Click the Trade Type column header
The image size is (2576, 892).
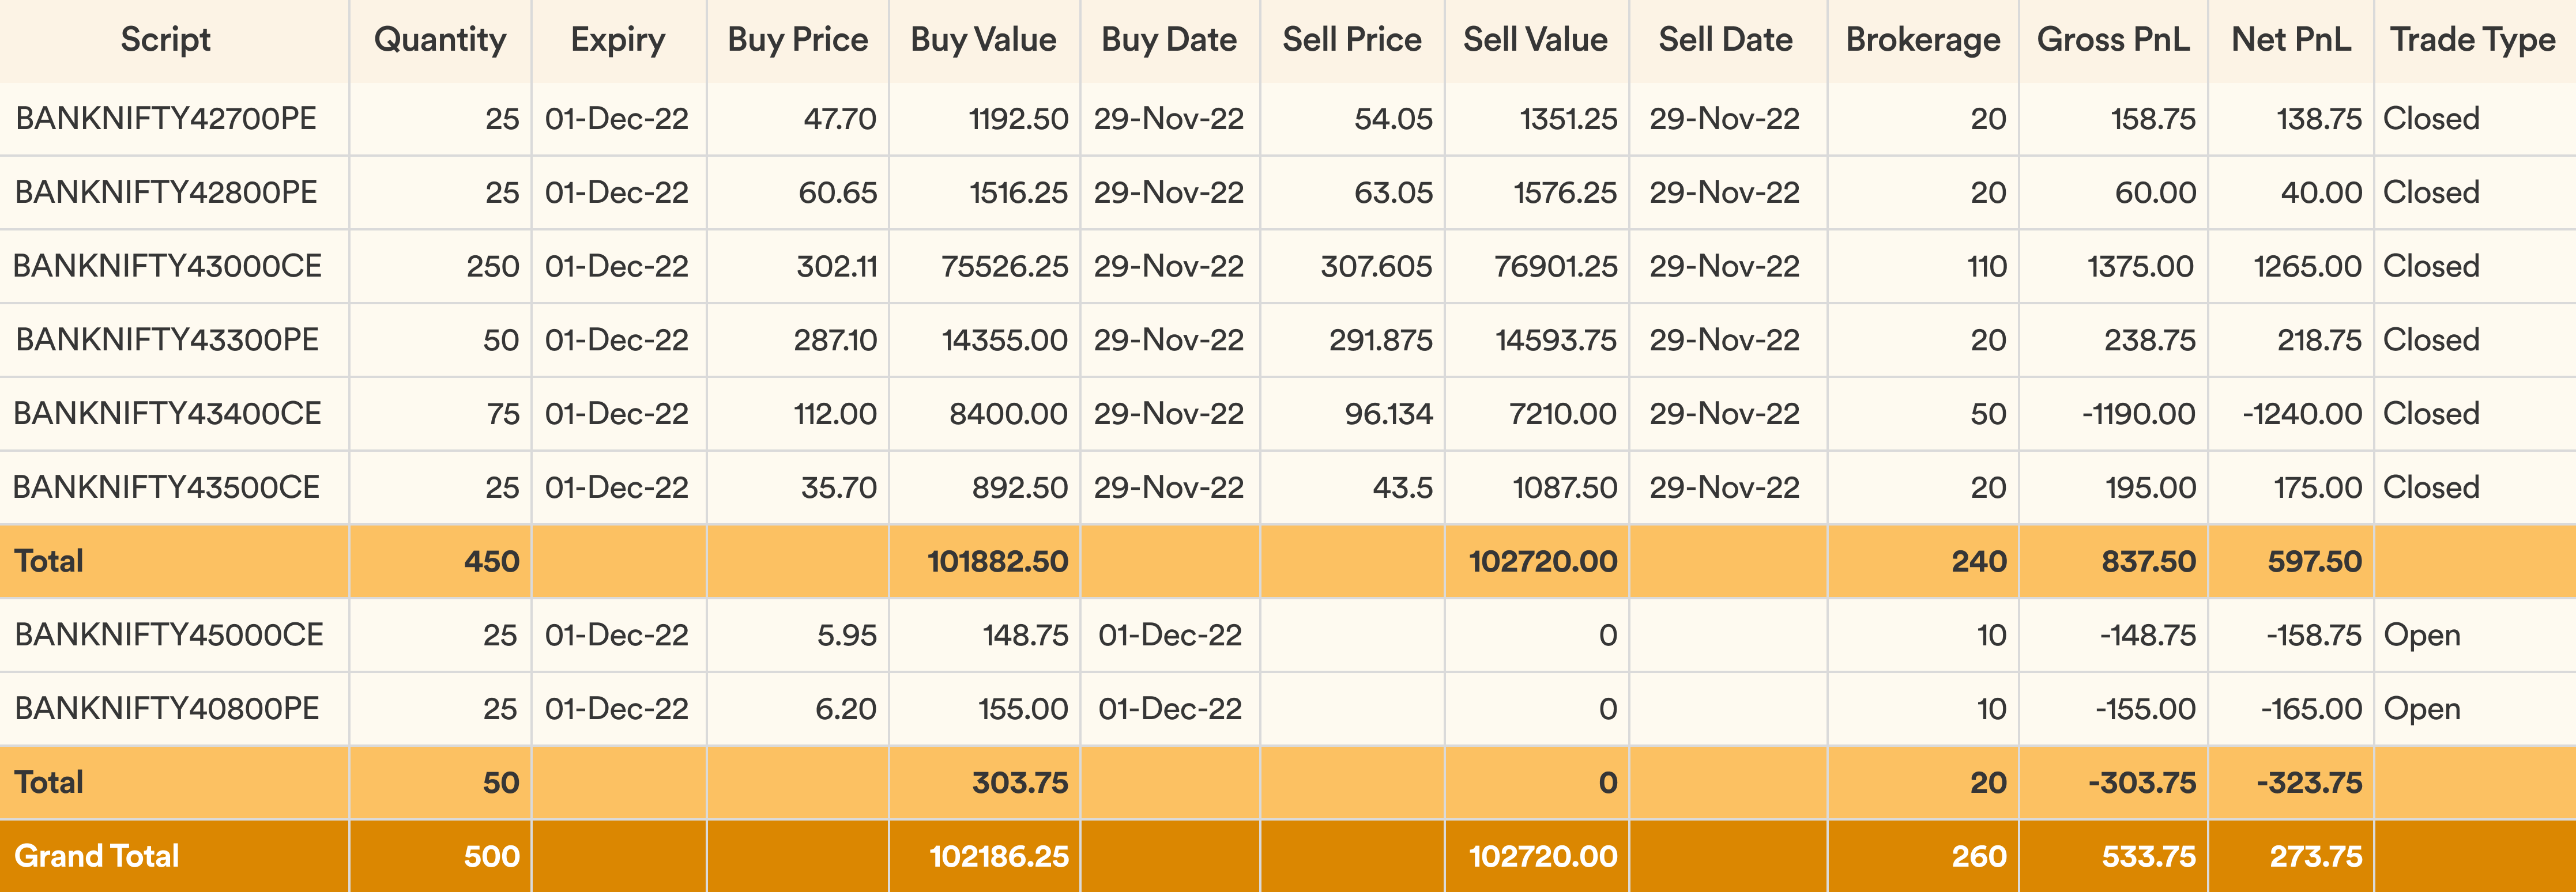(2472, 40)
